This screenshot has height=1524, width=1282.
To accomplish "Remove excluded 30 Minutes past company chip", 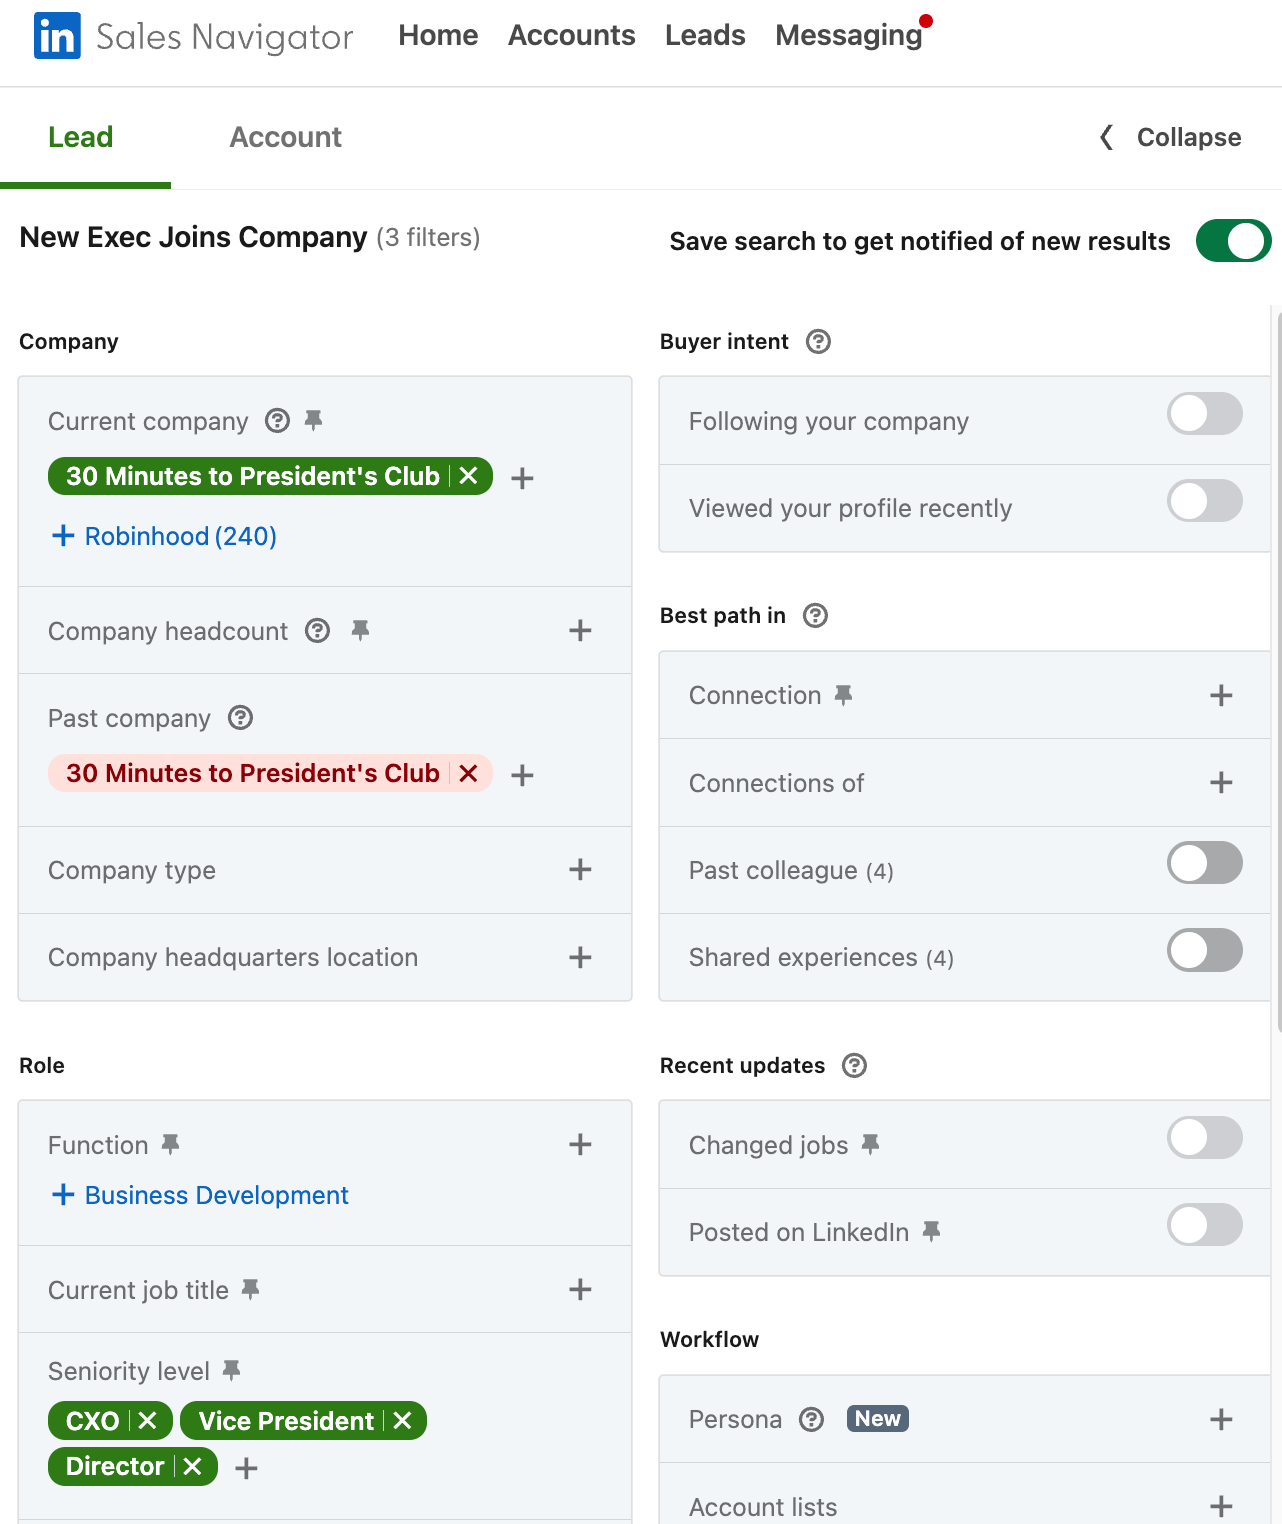I will tap(468, 773).
